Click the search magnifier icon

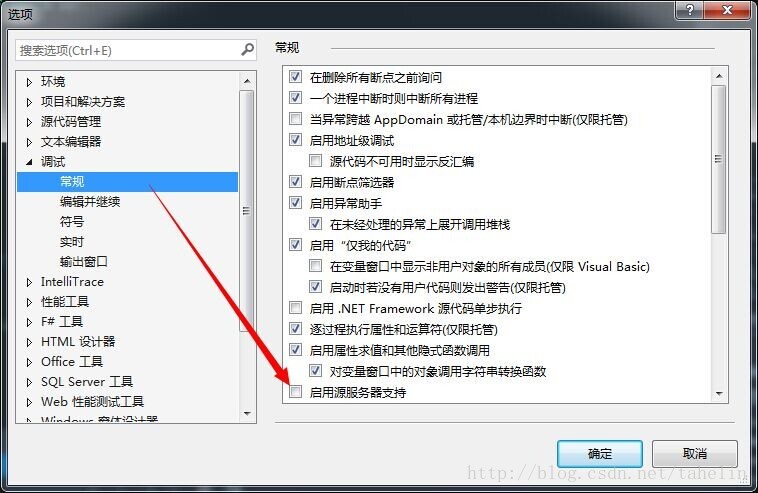coord(248,50)
